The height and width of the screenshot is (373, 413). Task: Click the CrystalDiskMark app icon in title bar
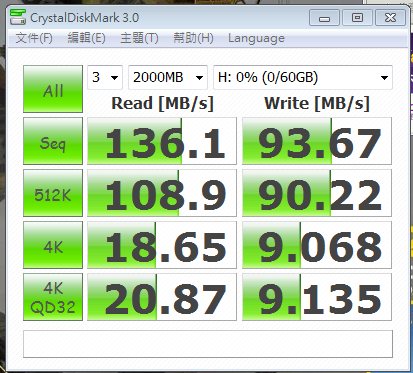point(18,17)
